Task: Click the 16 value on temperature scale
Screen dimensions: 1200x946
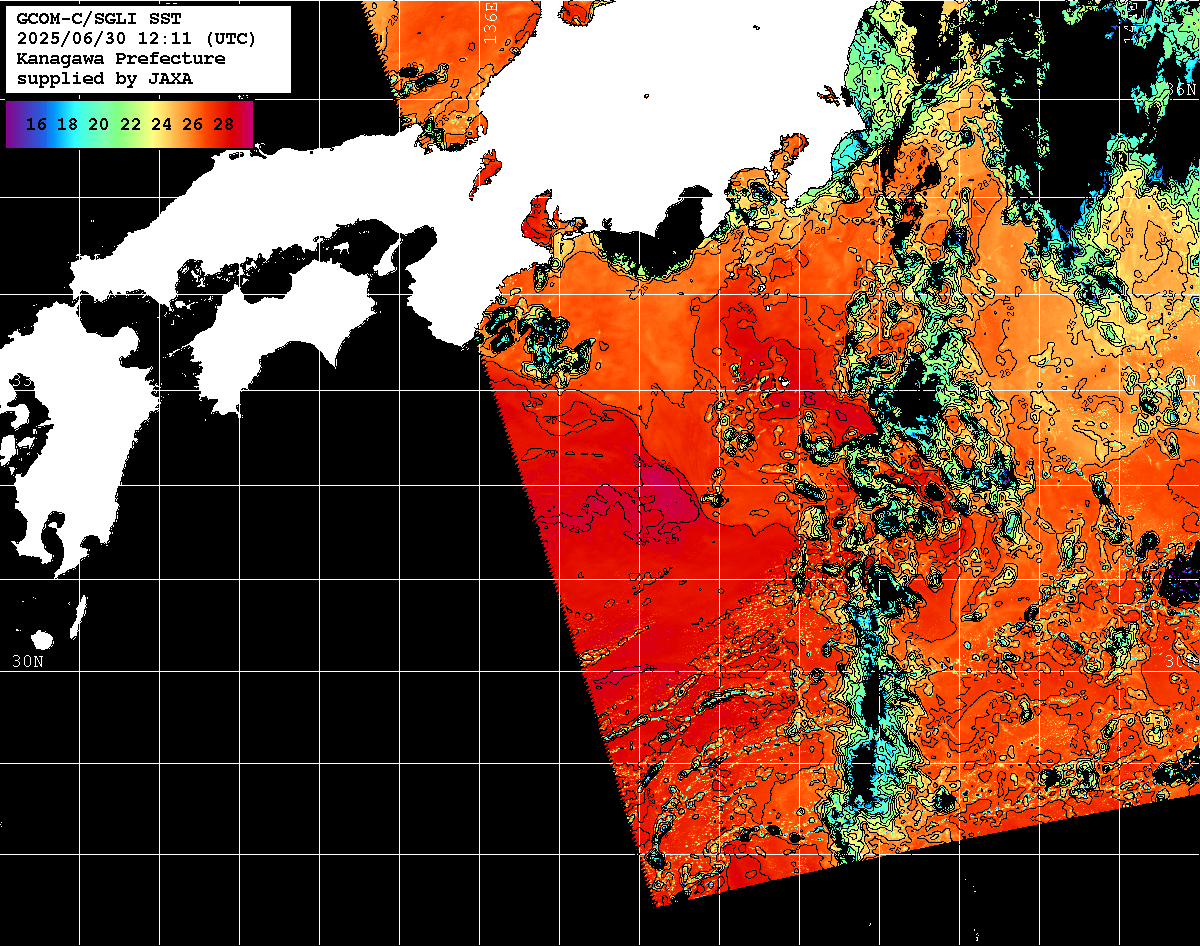Action: pos(37,124)
